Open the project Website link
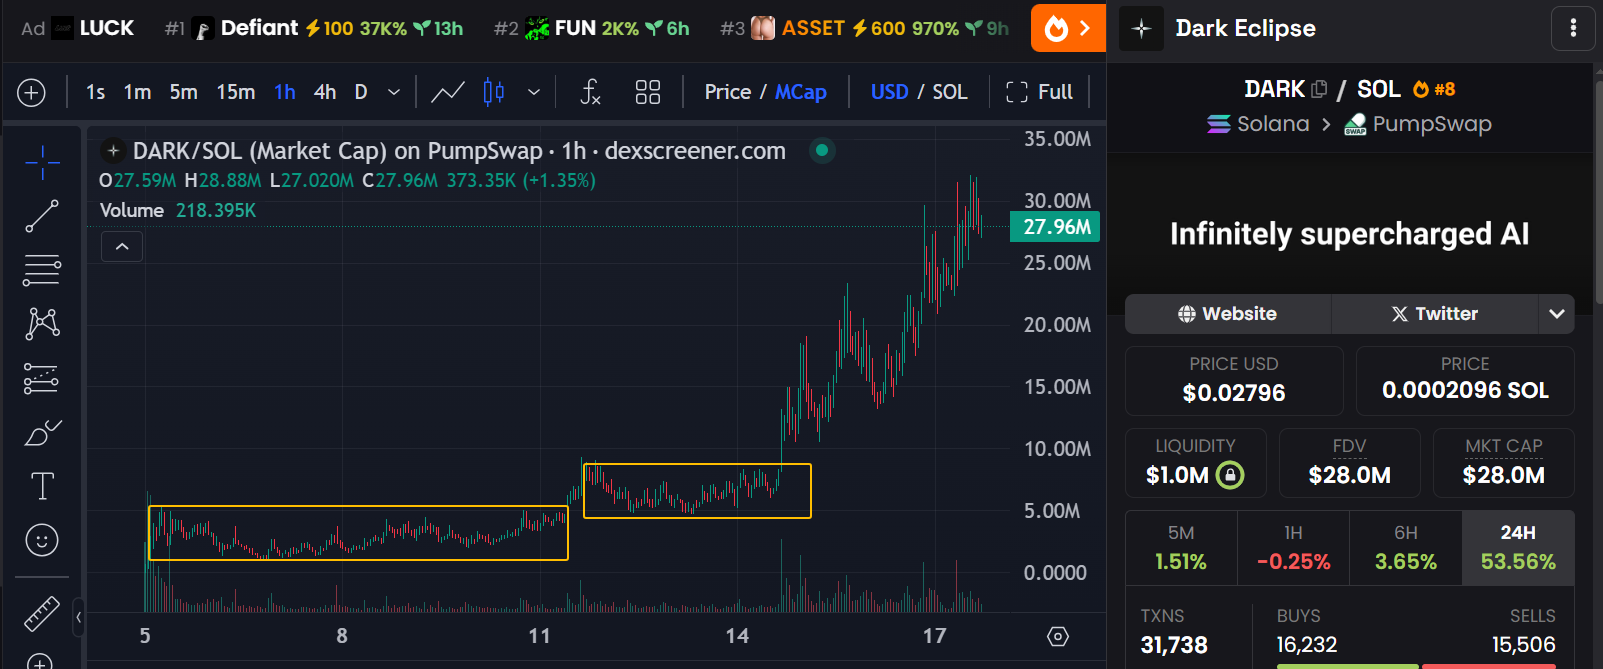Image resolution: width=1603 pixels, height=669 pixels. (x=1228, y=314)
